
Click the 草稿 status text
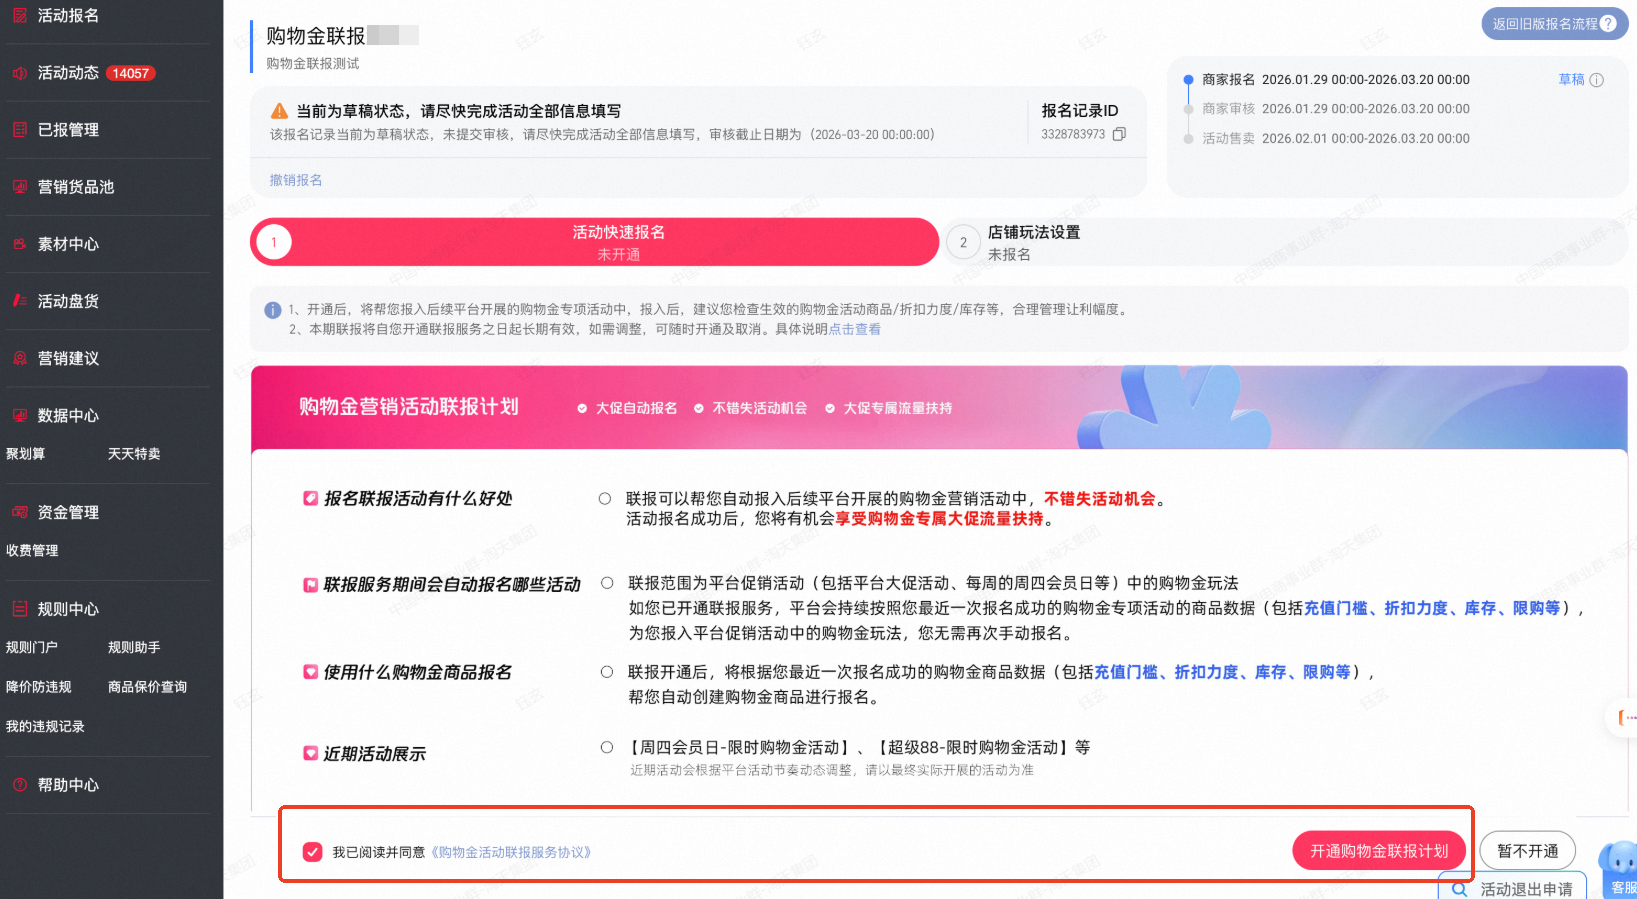(x=1571, y=79)
